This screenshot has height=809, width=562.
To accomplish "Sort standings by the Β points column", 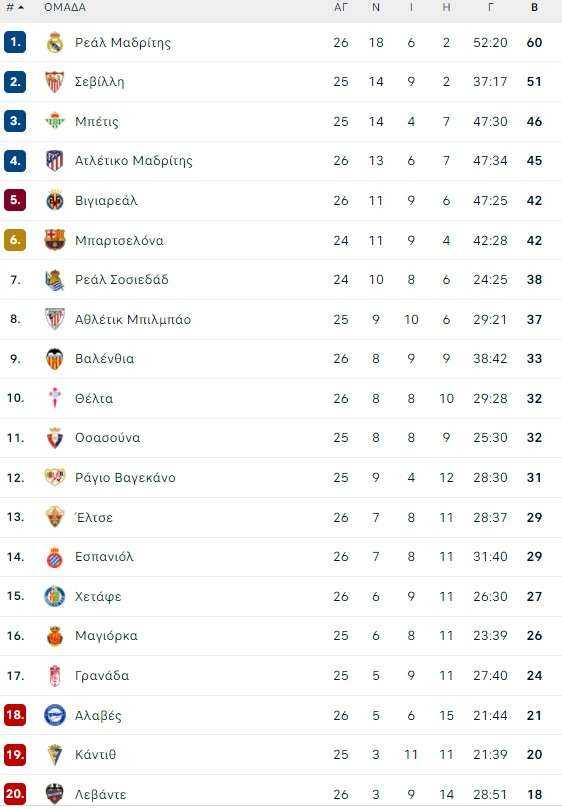I will [535, 8].
